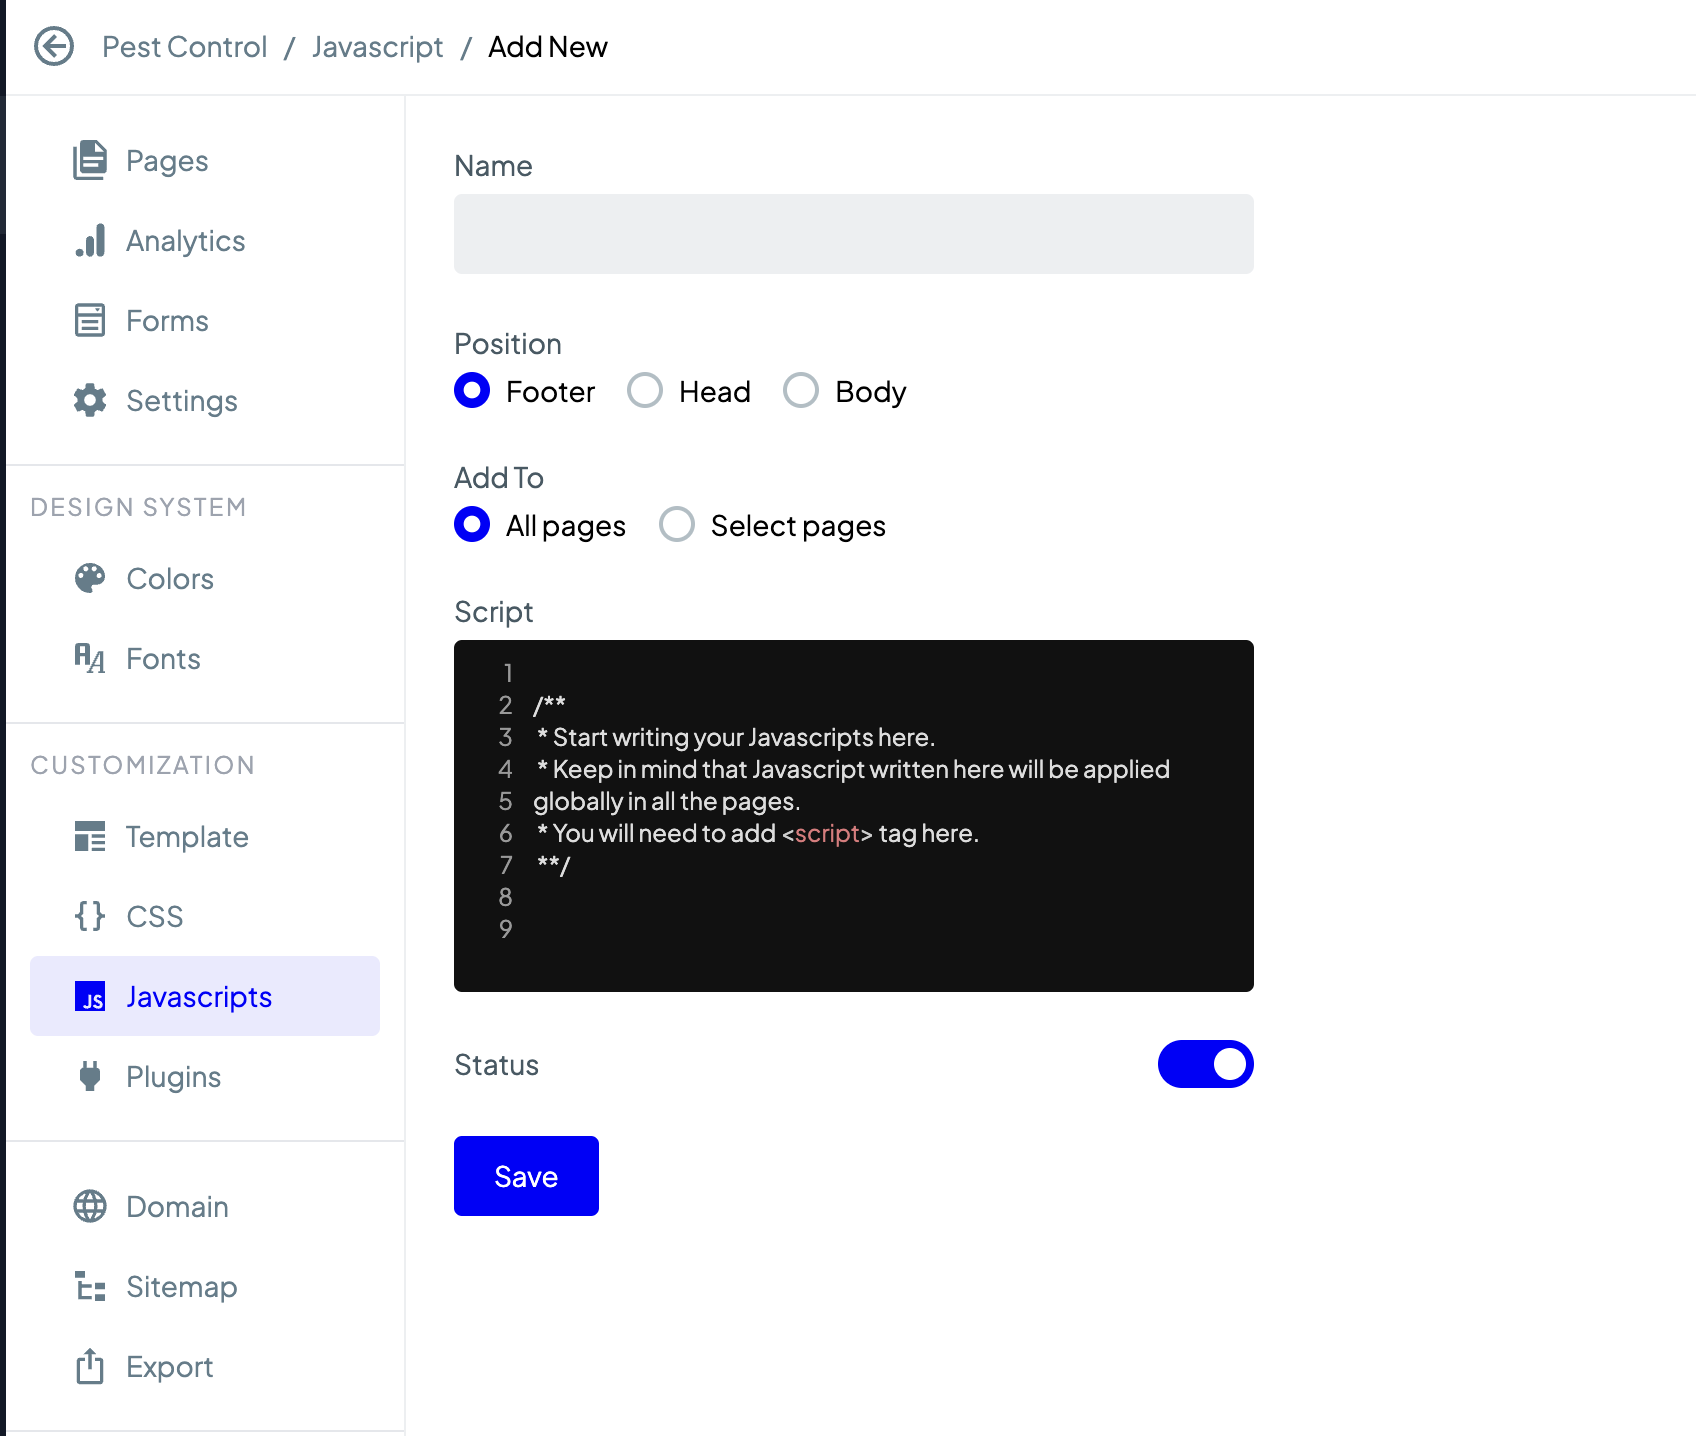Open the Analytics menu item

[x=186, y=241]
